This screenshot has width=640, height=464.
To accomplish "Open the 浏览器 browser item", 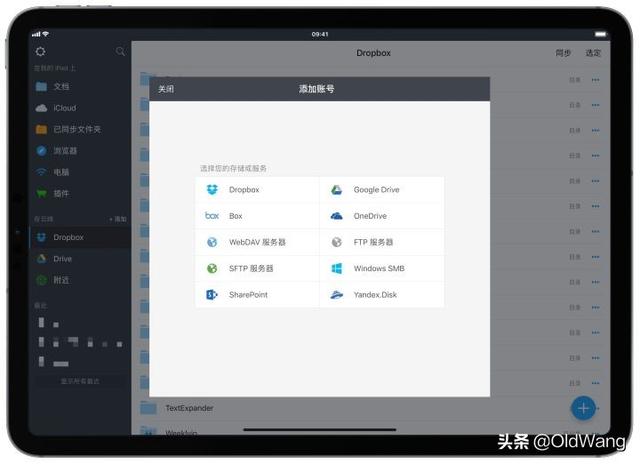I will (x=80, y=151).
